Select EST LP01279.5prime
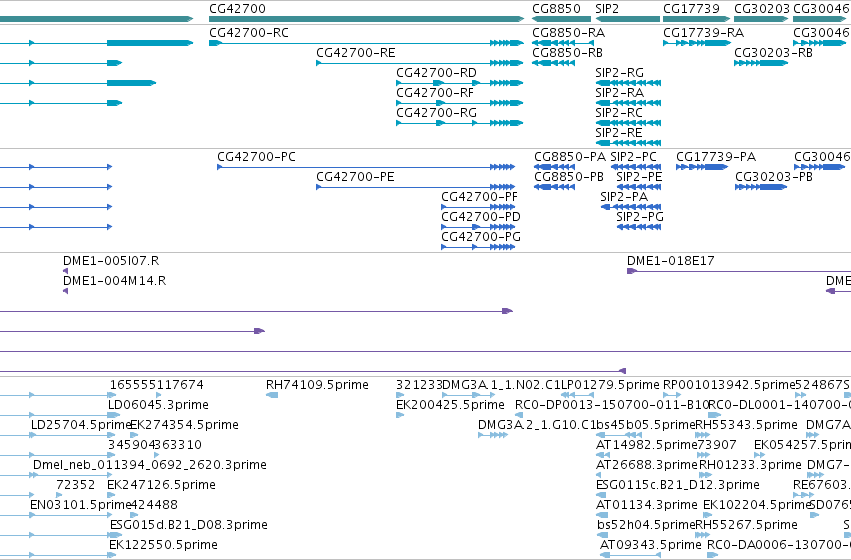The image size is (851, 560). point(576,395)
